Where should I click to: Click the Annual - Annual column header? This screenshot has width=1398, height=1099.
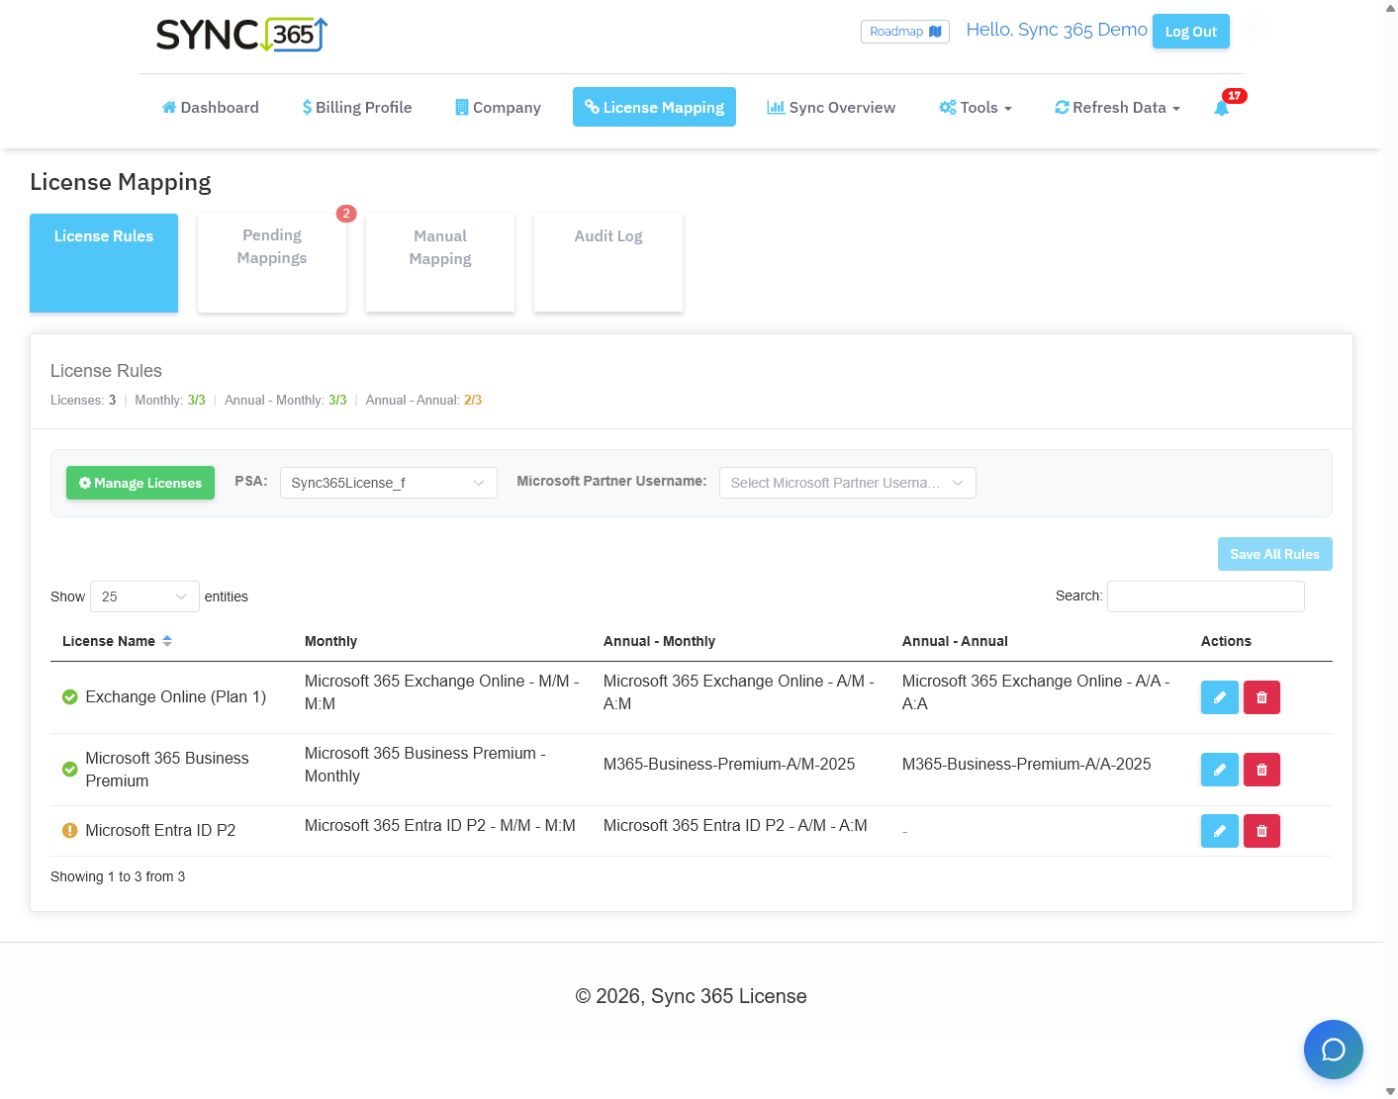click(954, 641)
